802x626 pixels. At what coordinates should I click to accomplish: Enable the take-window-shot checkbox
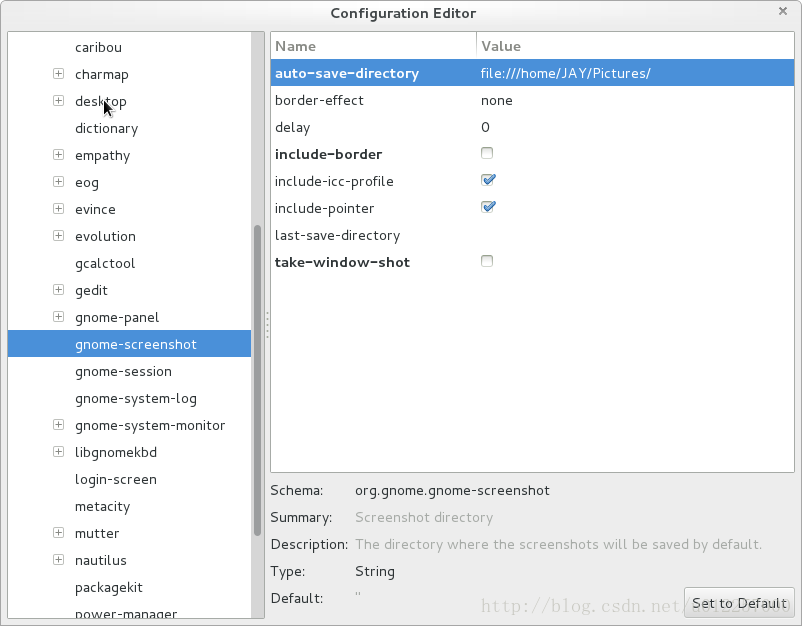coord(487,261)
